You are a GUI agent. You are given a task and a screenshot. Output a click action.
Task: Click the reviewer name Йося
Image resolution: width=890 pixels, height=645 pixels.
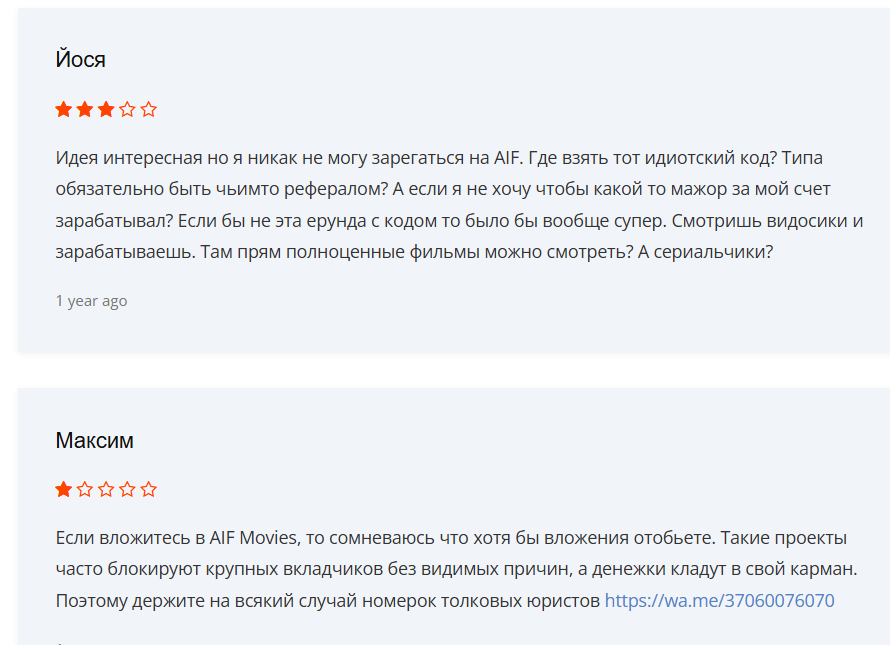click(x=81, y=60)
